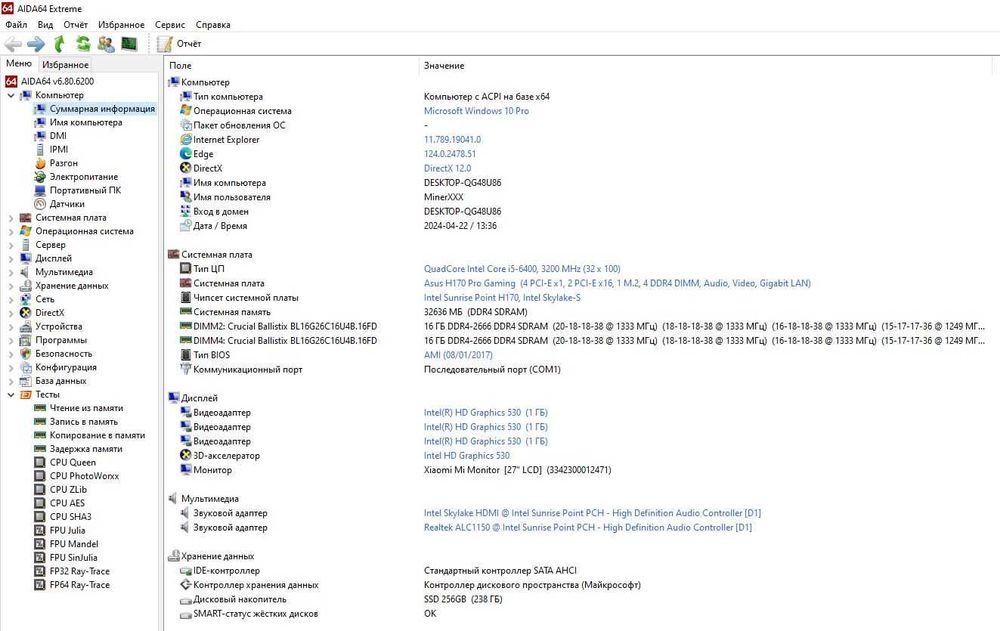This screenshot has width=1000, height=631.
Task: Click the Конфигурация icon in tree
Action: click(x=26, y=367)
